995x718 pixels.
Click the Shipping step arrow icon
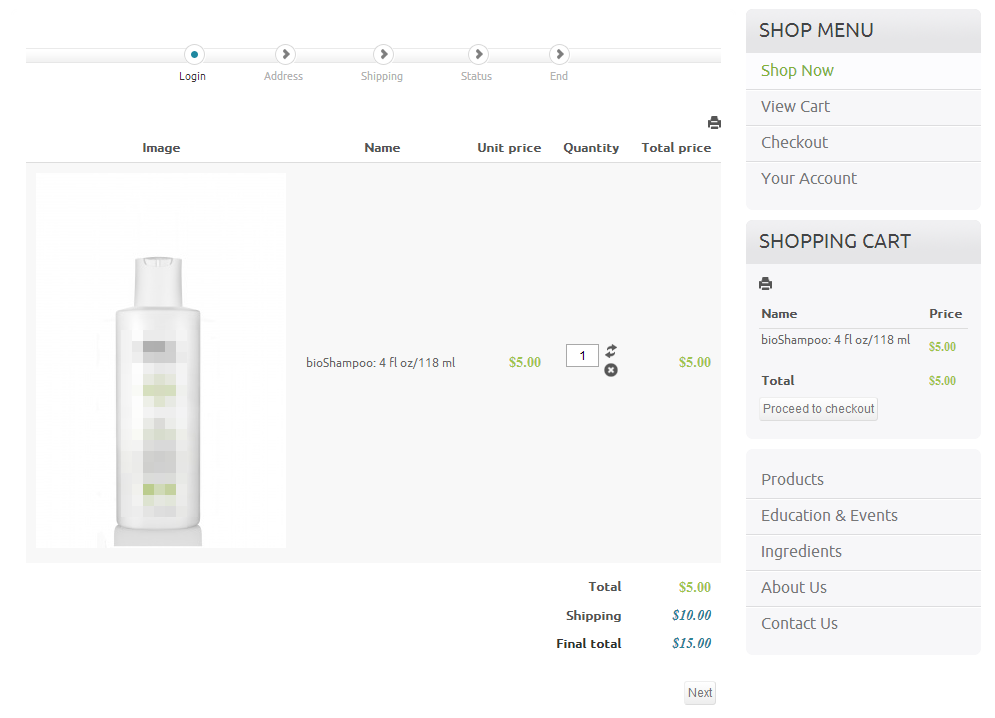click(383, 54)
